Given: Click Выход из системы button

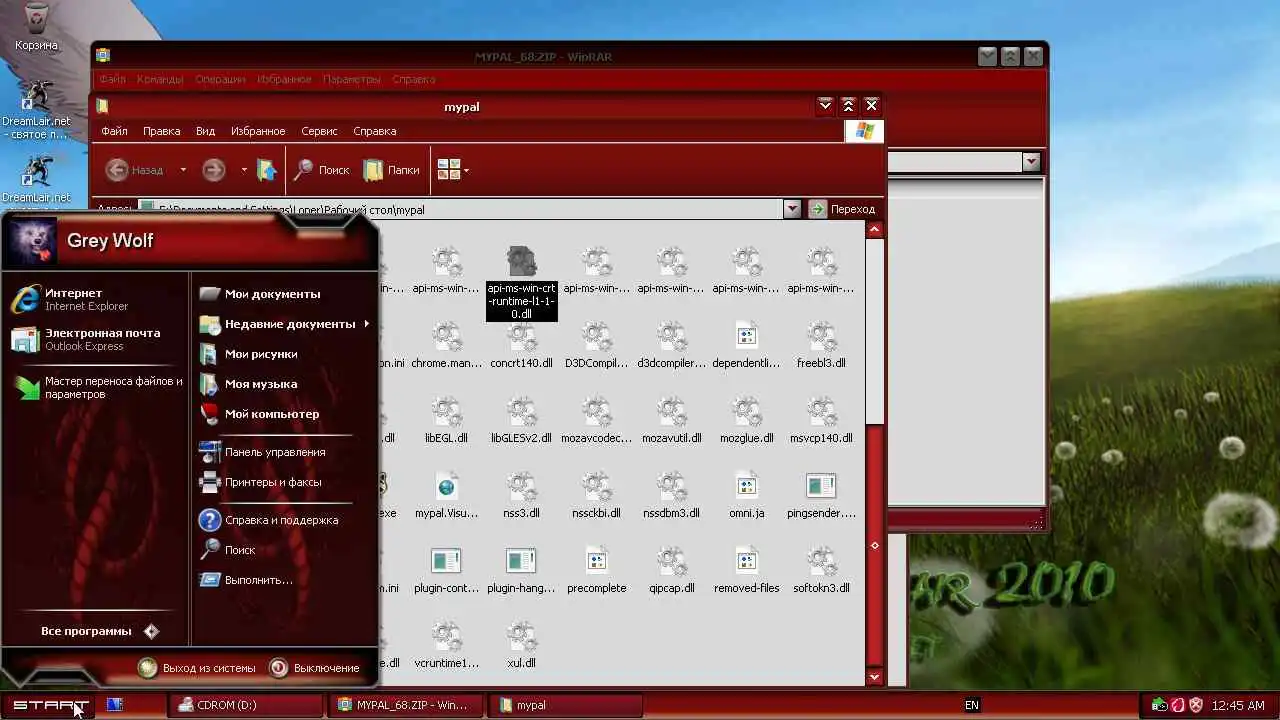Looking at the screenshot, I should click(x=197, y=668).
